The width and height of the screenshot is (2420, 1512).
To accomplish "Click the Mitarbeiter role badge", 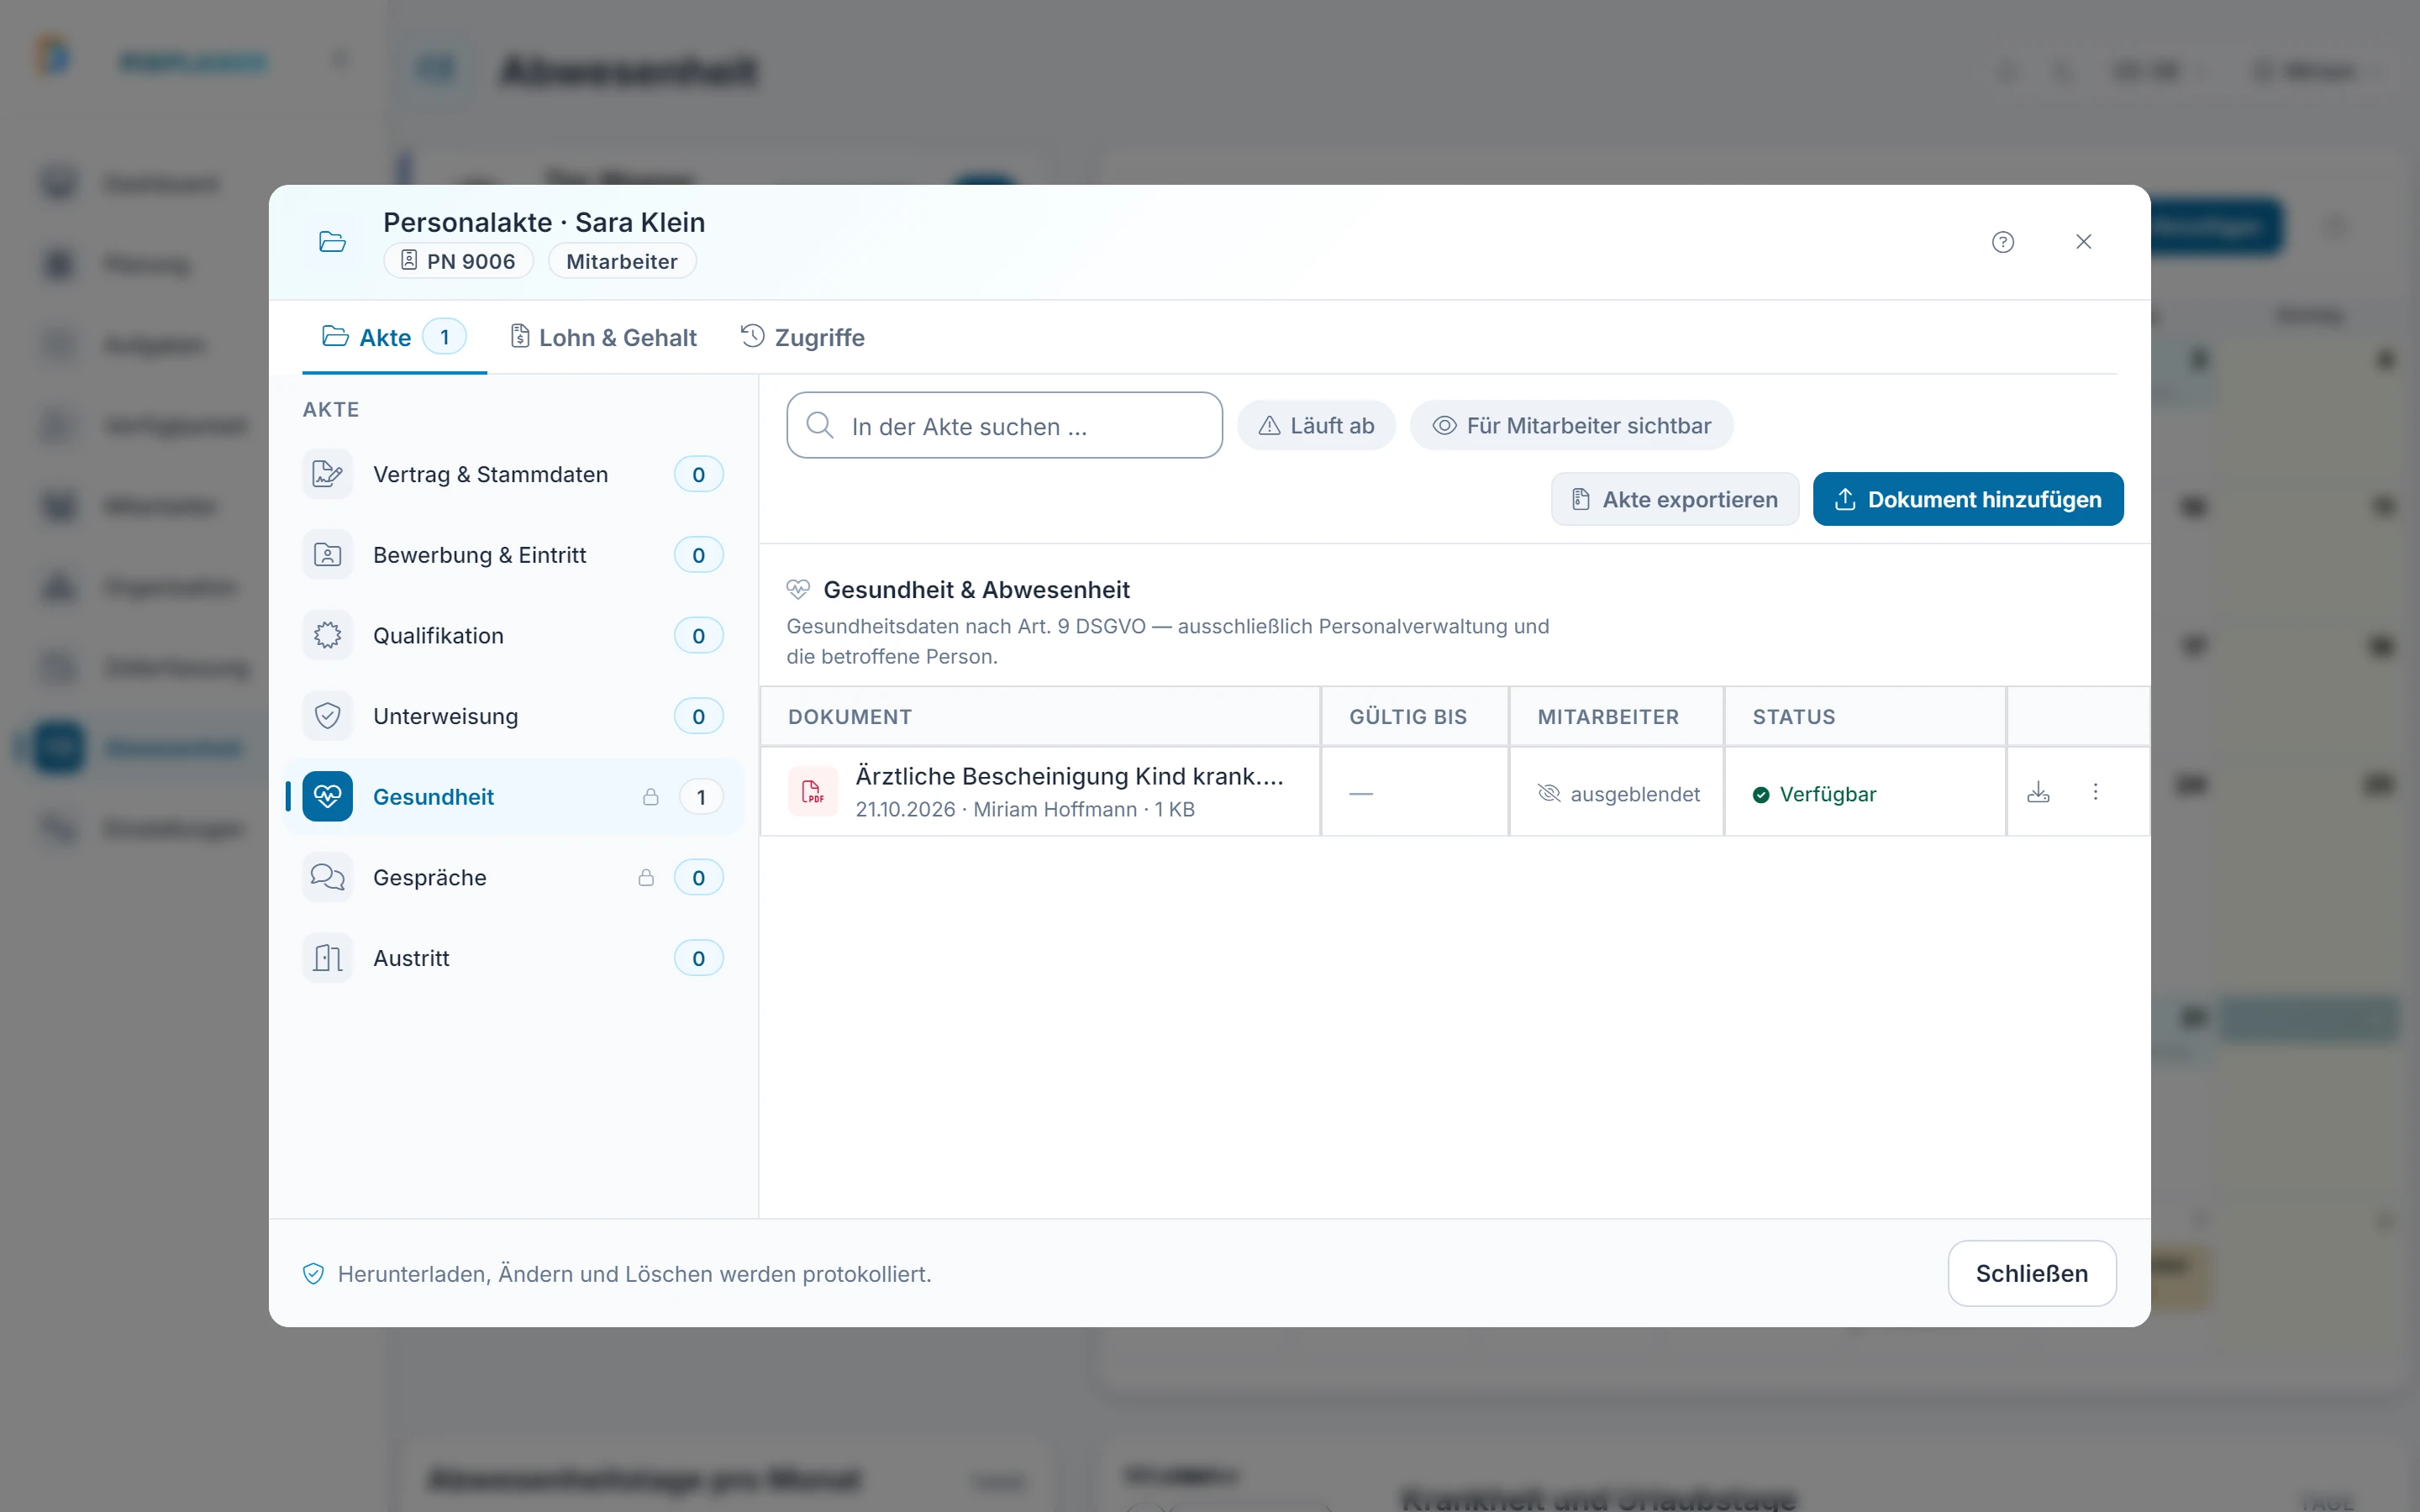I will 622,261.
